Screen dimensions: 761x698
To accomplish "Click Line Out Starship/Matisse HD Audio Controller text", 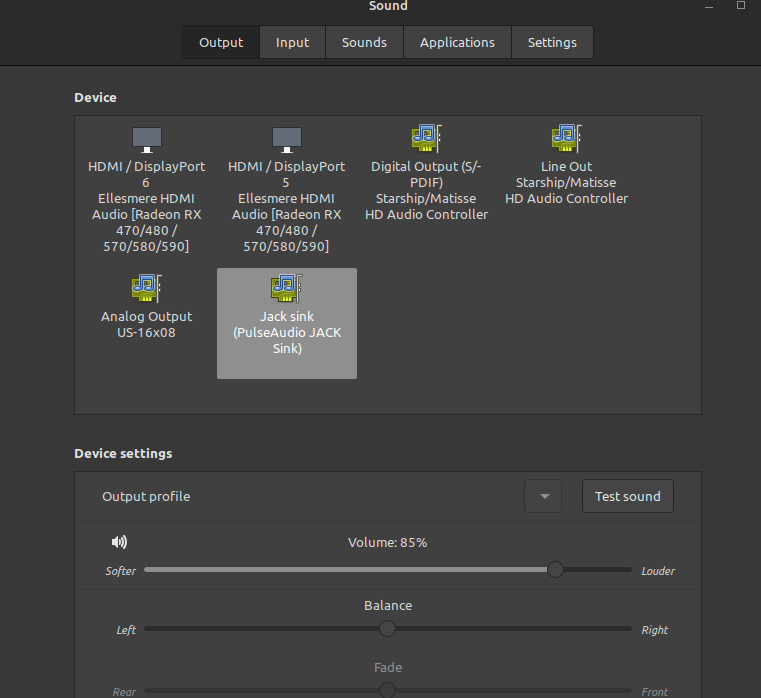I will (566, 183).
